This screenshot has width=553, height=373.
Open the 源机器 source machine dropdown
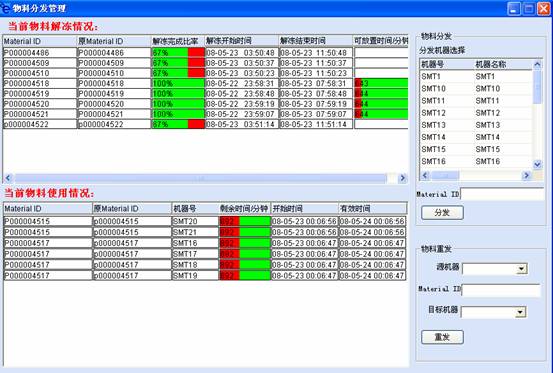coord(521,269)
